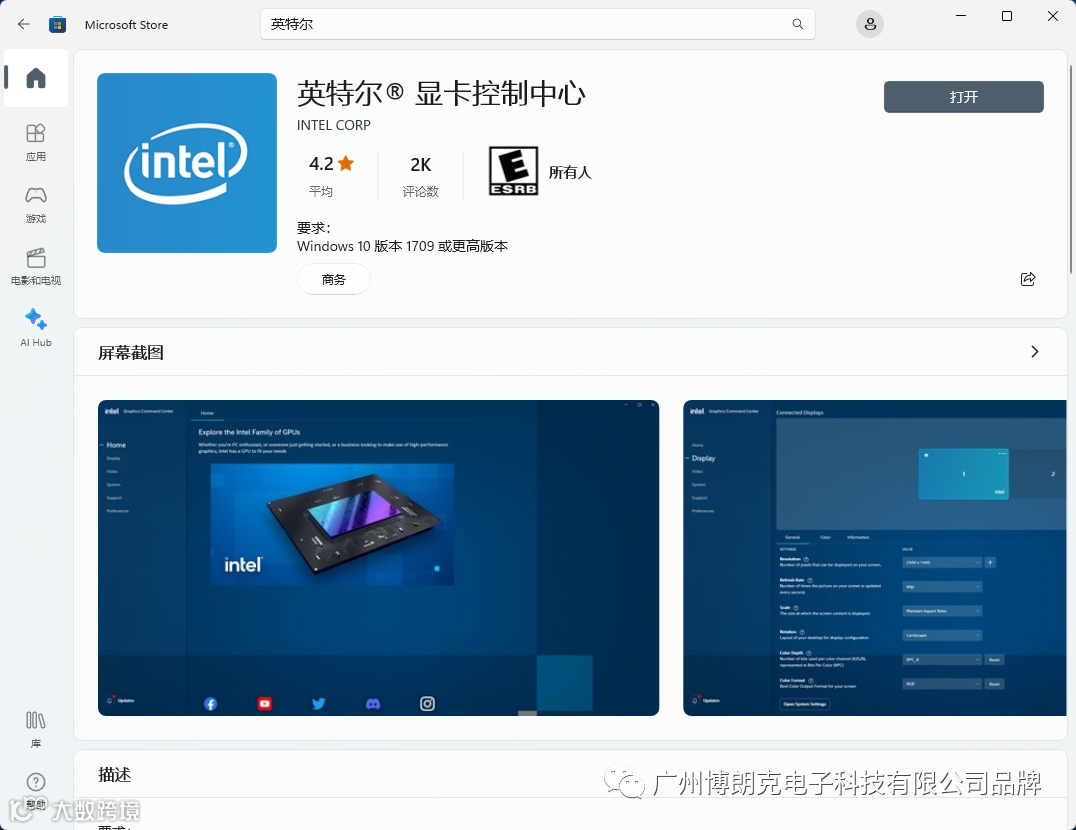1076x830 pixels.
Task: Click the 商务 category tag
Action: [334, 279]
